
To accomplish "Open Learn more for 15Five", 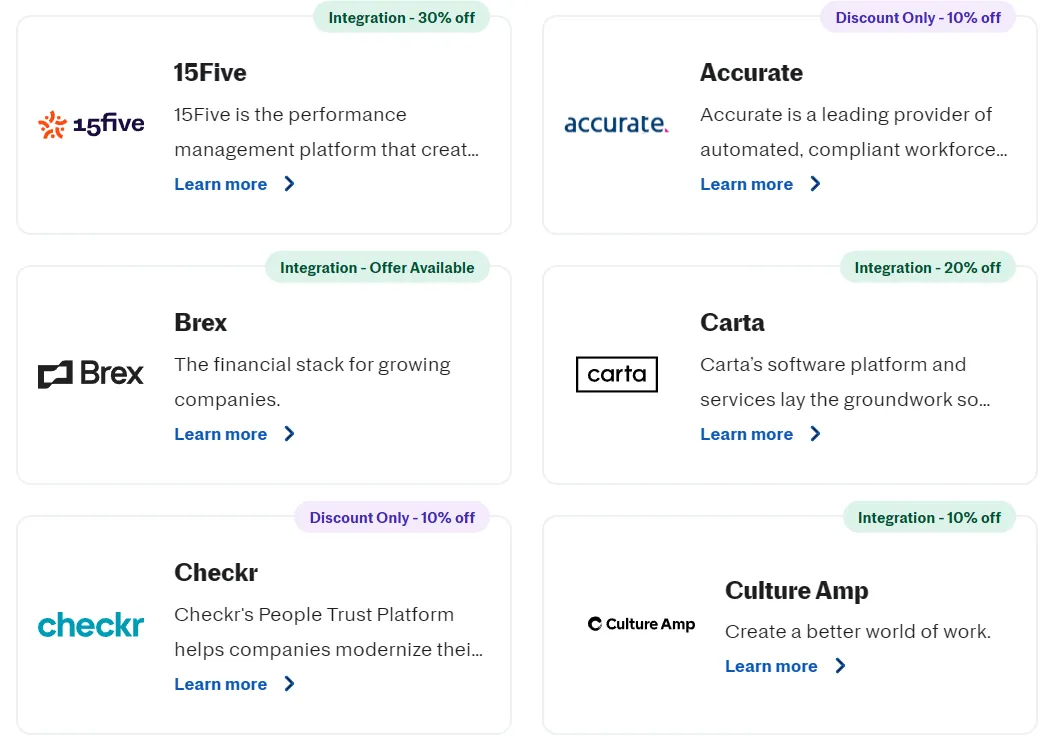I will pos(221,184).
